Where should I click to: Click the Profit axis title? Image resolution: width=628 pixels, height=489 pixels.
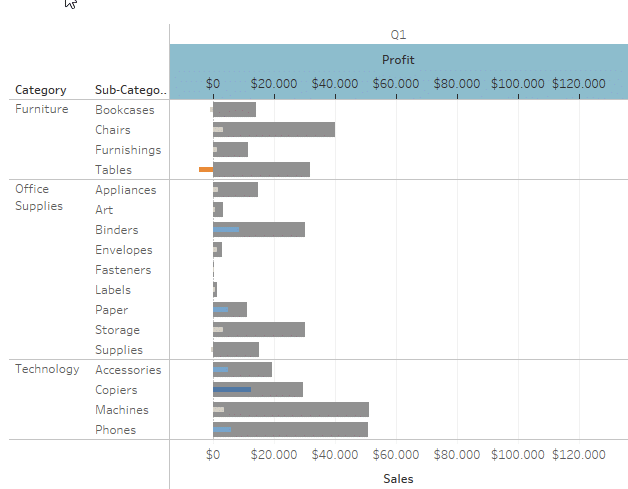click(398, 60)
